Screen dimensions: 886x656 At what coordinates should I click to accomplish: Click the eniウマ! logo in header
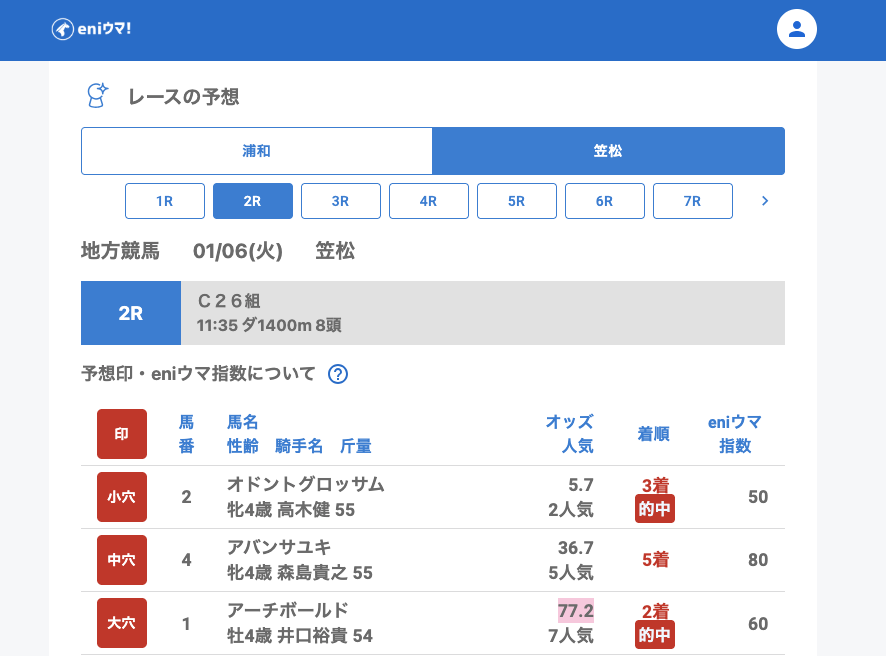(91, 29)
